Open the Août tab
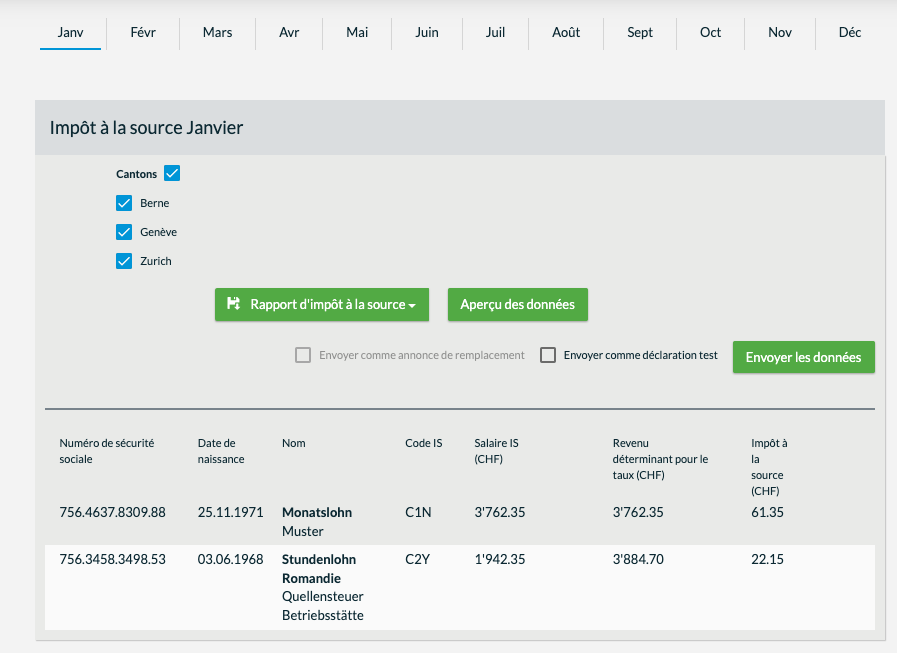Image resolution: width=897 pixels, height=653 pixels. pos(566,33)
